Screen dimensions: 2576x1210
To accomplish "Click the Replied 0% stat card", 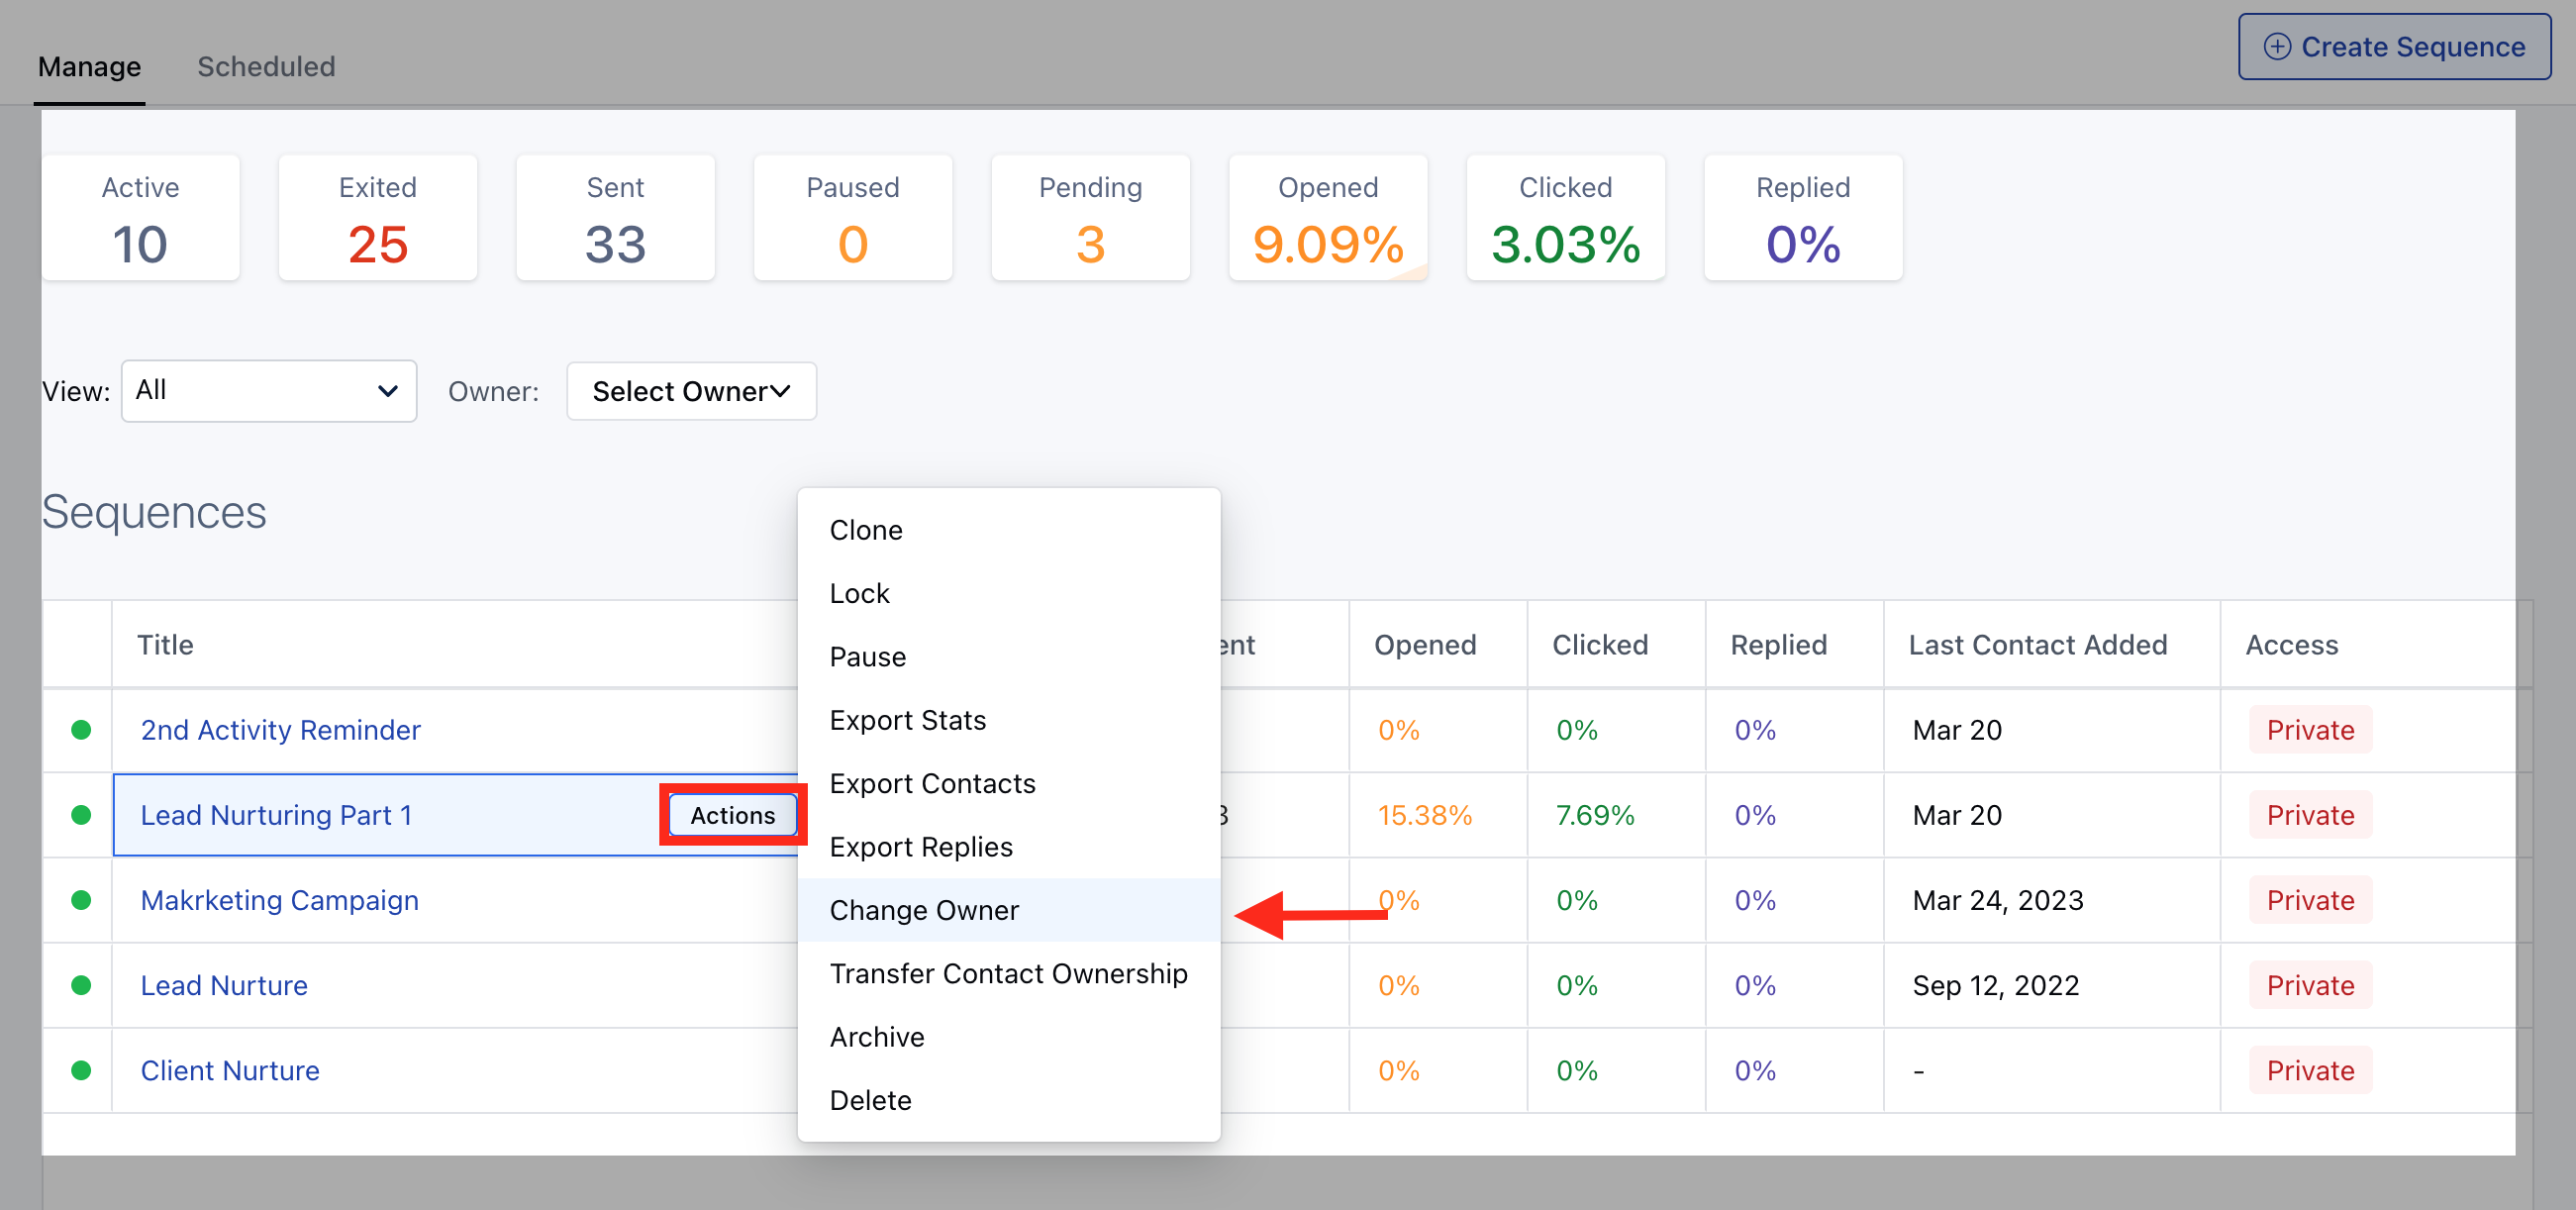I will (1803, 217).
